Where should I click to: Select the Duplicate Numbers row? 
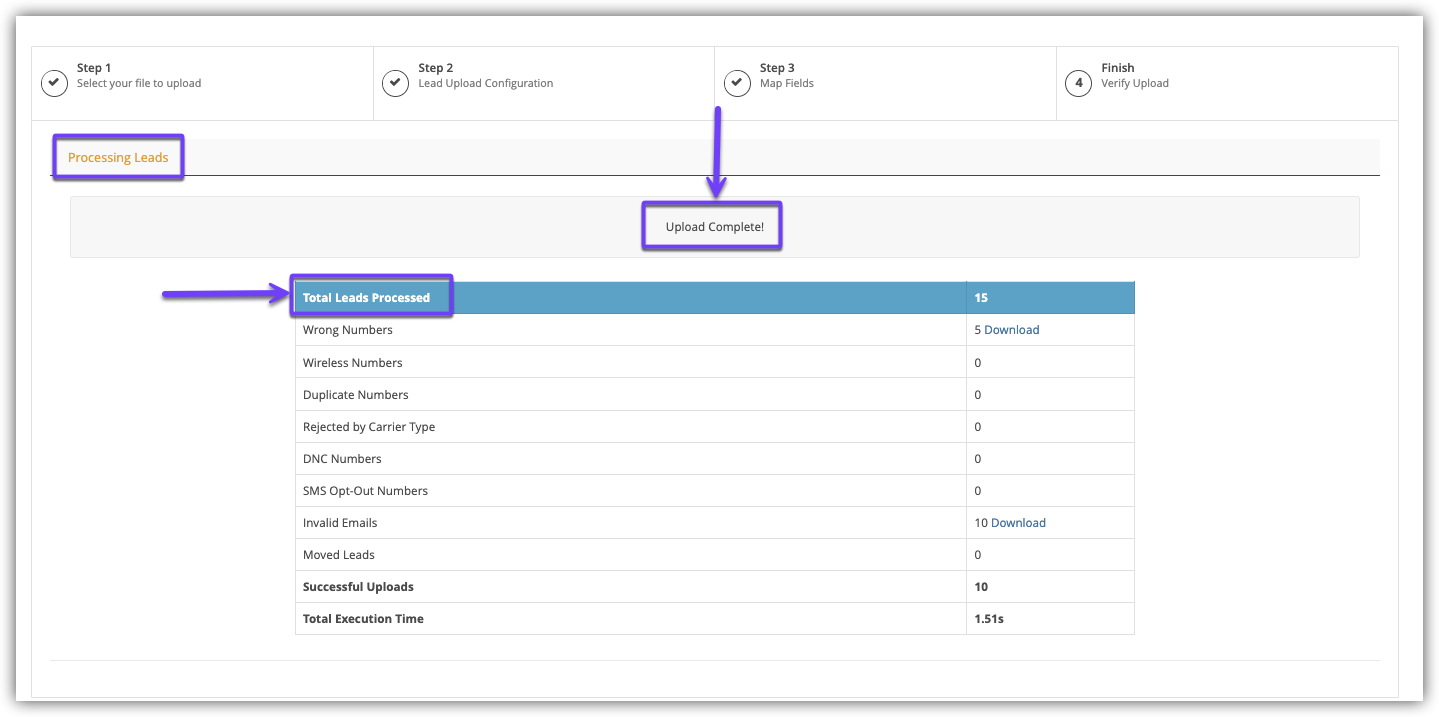355,395
